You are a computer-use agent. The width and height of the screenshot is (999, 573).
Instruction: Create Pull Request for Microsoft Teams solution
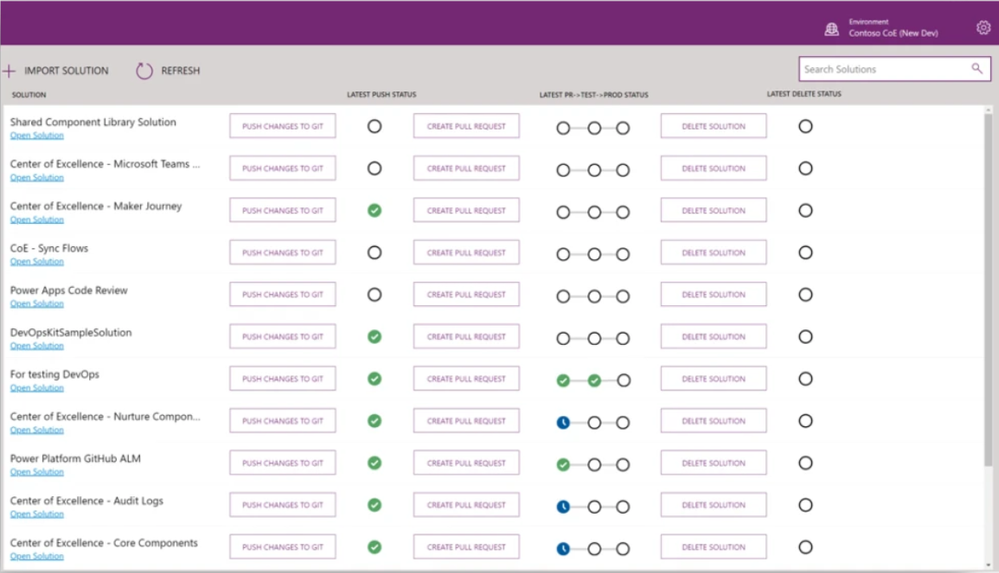(x=466, y=168)
